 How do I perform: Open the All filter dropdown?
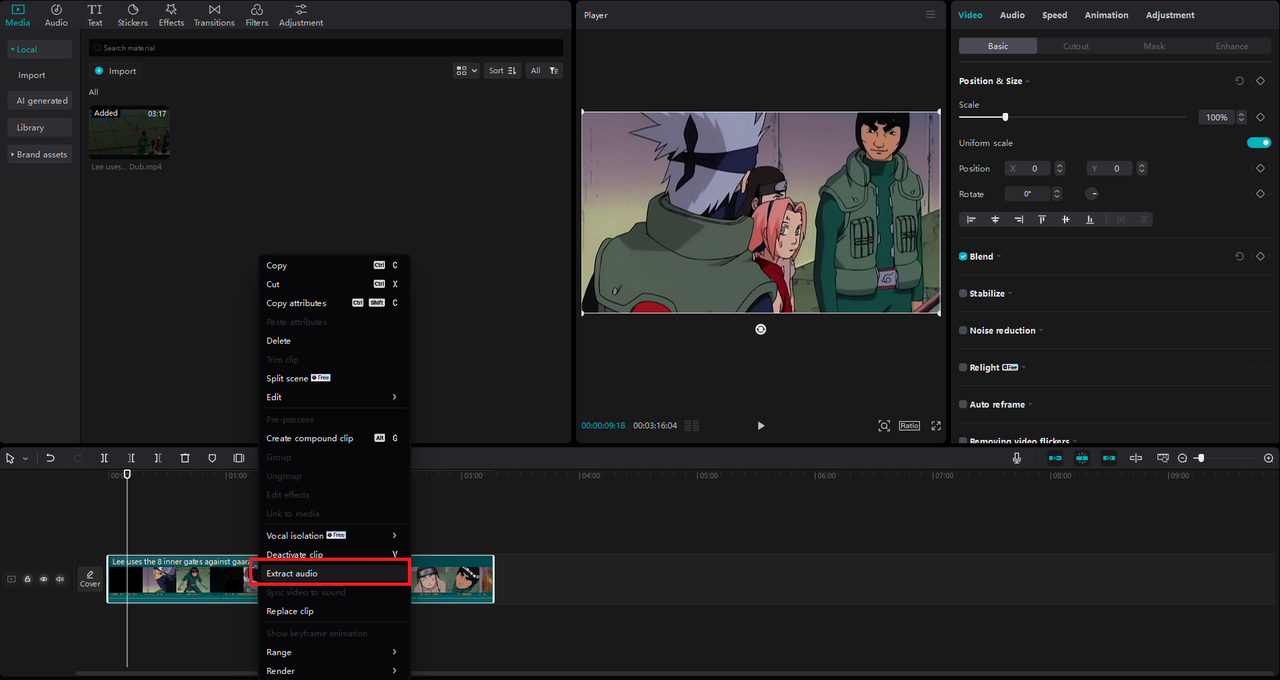click(x=545, y=71)
